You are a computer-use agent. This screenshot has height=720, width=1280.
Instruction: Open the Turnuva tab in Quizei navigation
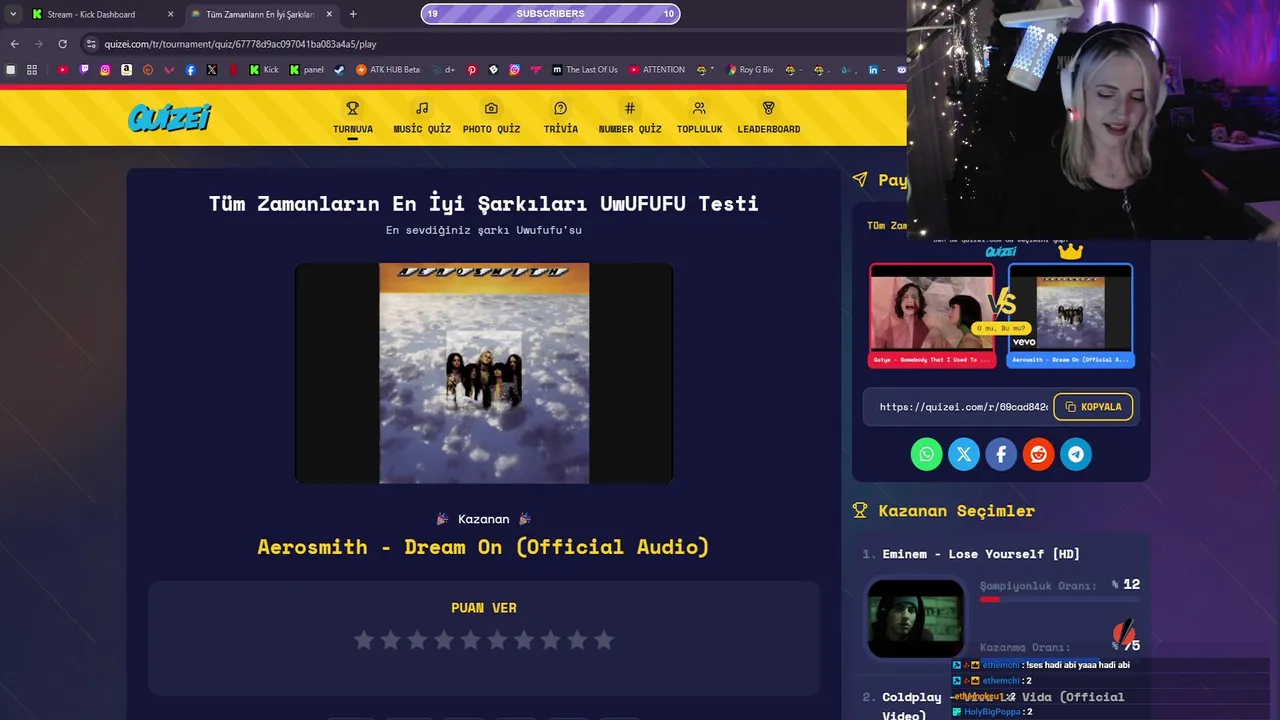pos(352,118)
